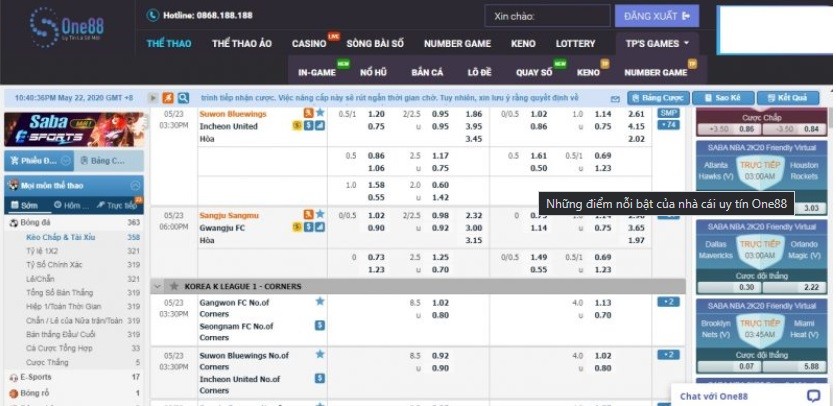The width and height of the screenshot is (836, 406).
Task: Open the THỂ THAO ẢO menu
Action: [242, 44]
